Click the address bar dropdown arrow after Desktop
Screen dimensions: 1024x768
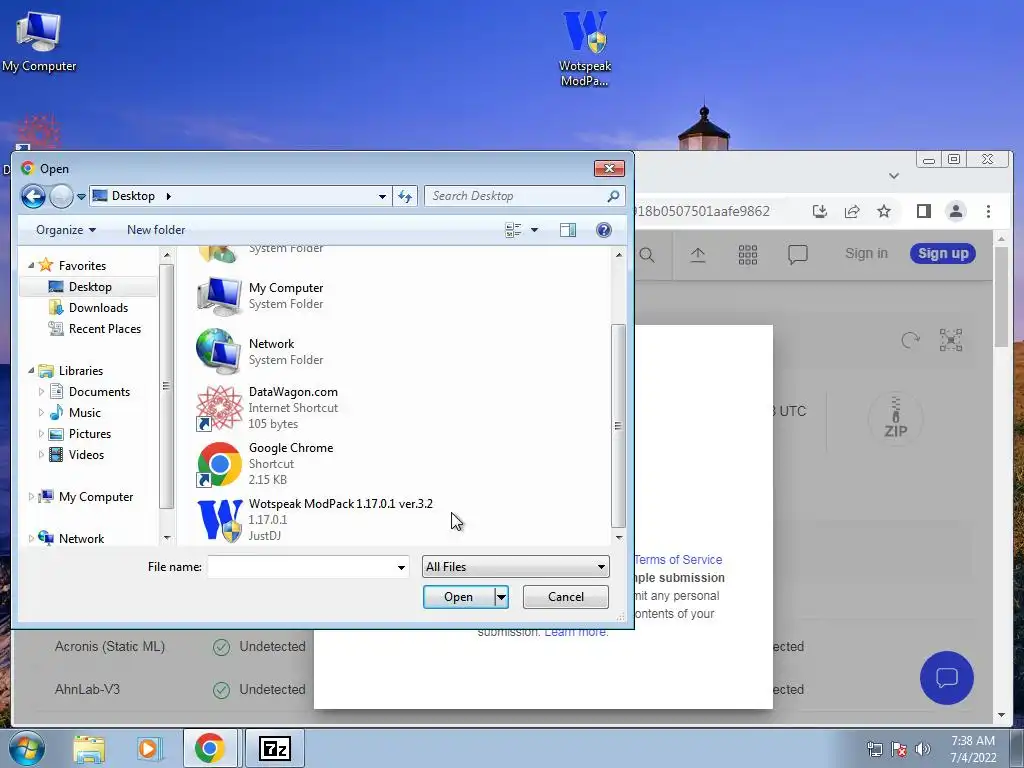[382, 196]
